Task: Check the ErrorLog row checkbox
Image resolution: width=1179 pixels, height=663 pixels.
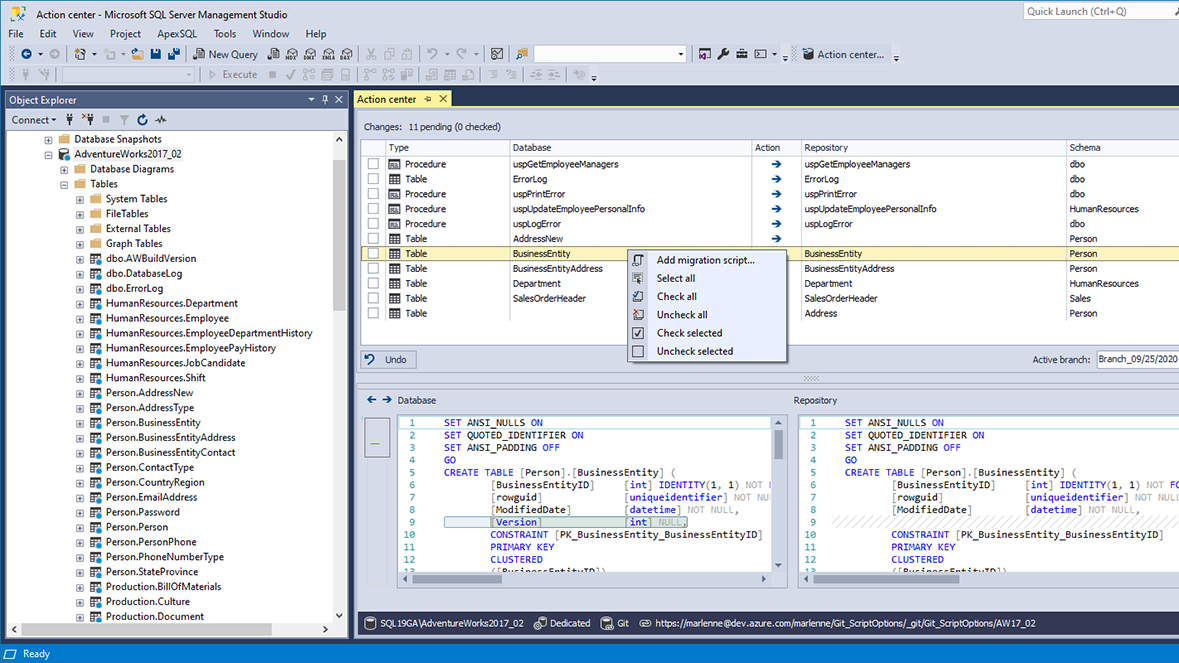Action: (x=373, y=179)
